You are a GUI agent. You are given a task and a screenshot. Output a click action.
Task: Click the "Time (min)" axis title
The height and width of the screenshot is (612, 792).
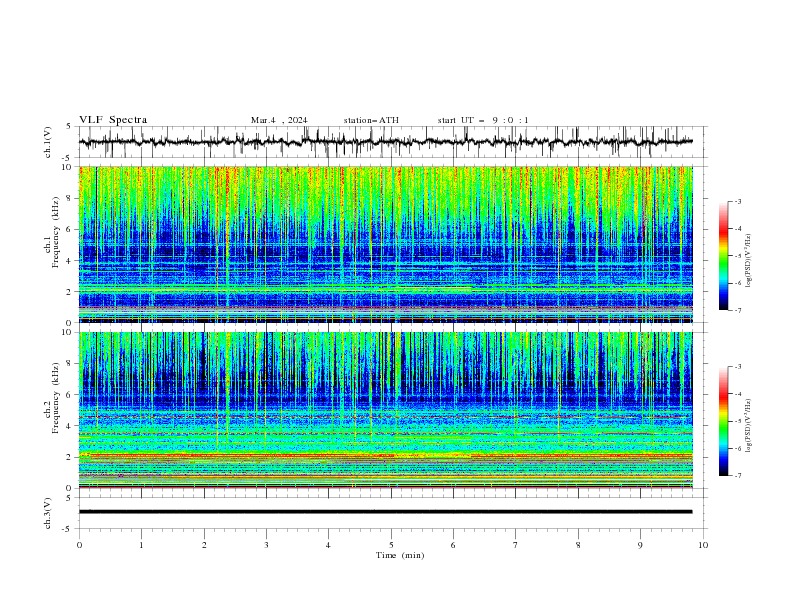click(x=400, y=555)
